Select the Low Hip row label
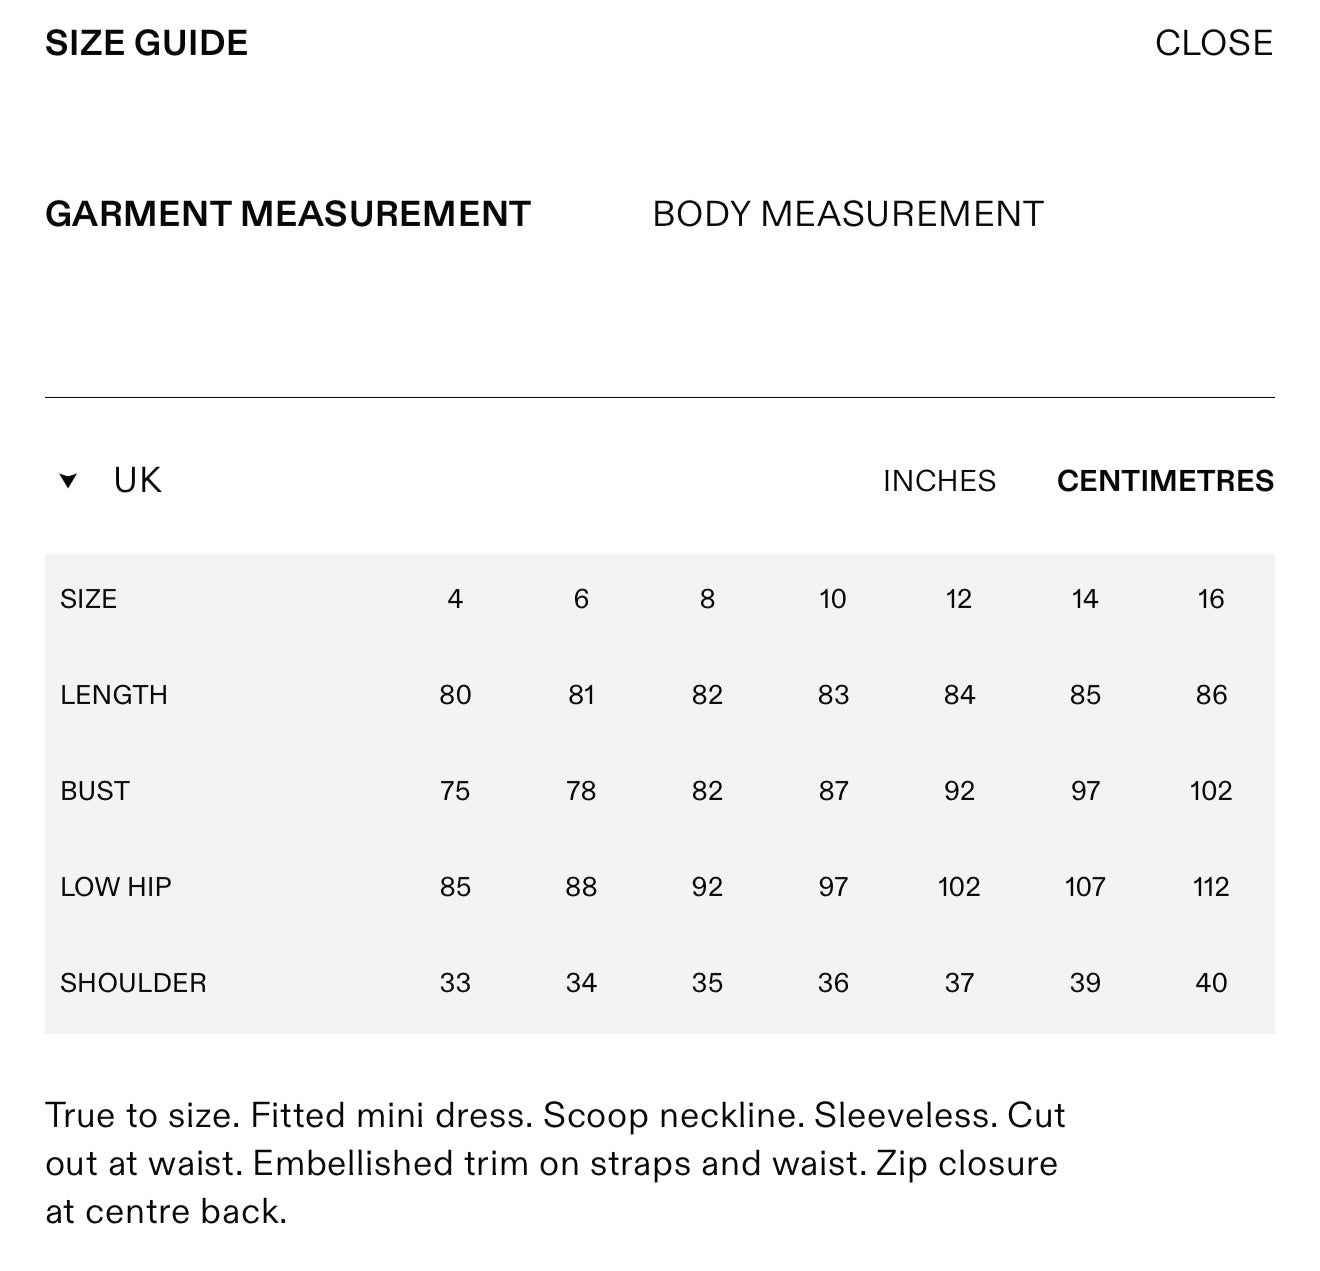 (x=116, y=887)
